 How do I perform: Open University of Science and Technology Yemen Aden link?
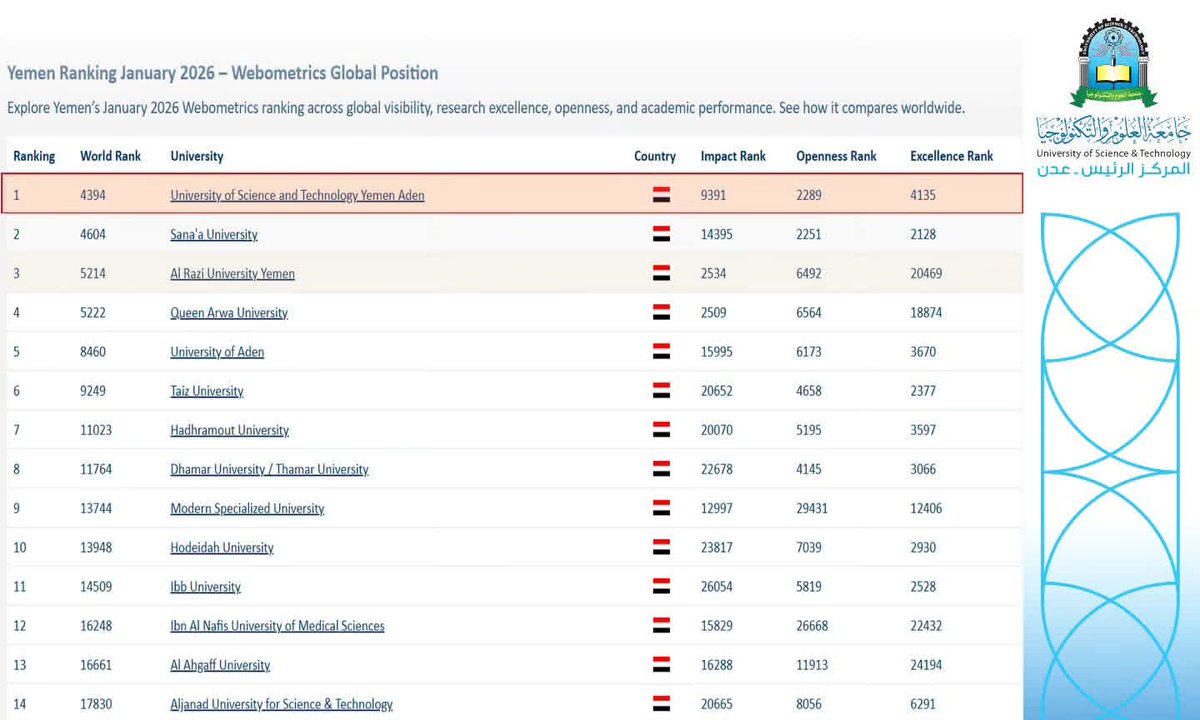[x=297, y=196]
